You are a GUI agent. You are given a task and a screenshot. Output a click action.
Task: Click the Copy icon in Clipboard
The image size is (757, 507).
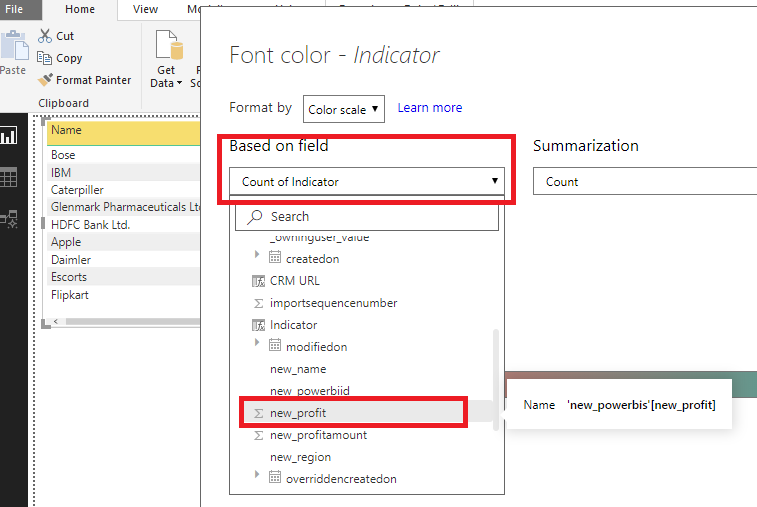pos(45,58)
